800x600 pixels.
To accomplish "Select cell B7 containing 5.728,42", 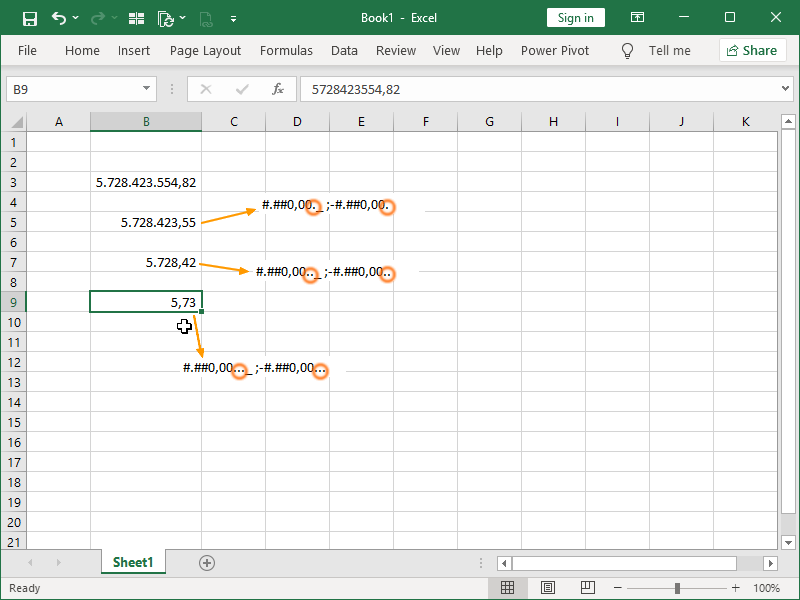I will [146, 262].
